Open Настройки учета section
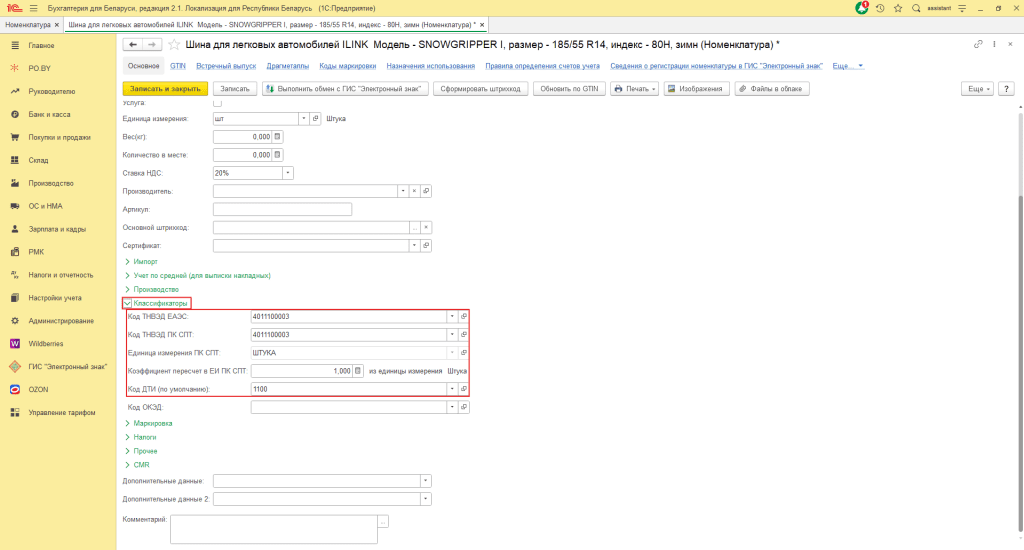 (x=57, y=298)
